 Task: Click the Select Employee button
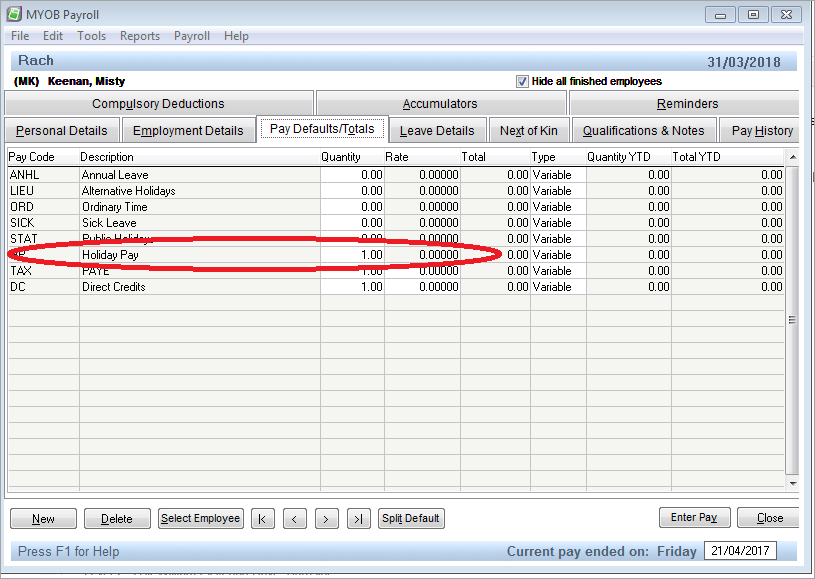pos(201,518)
